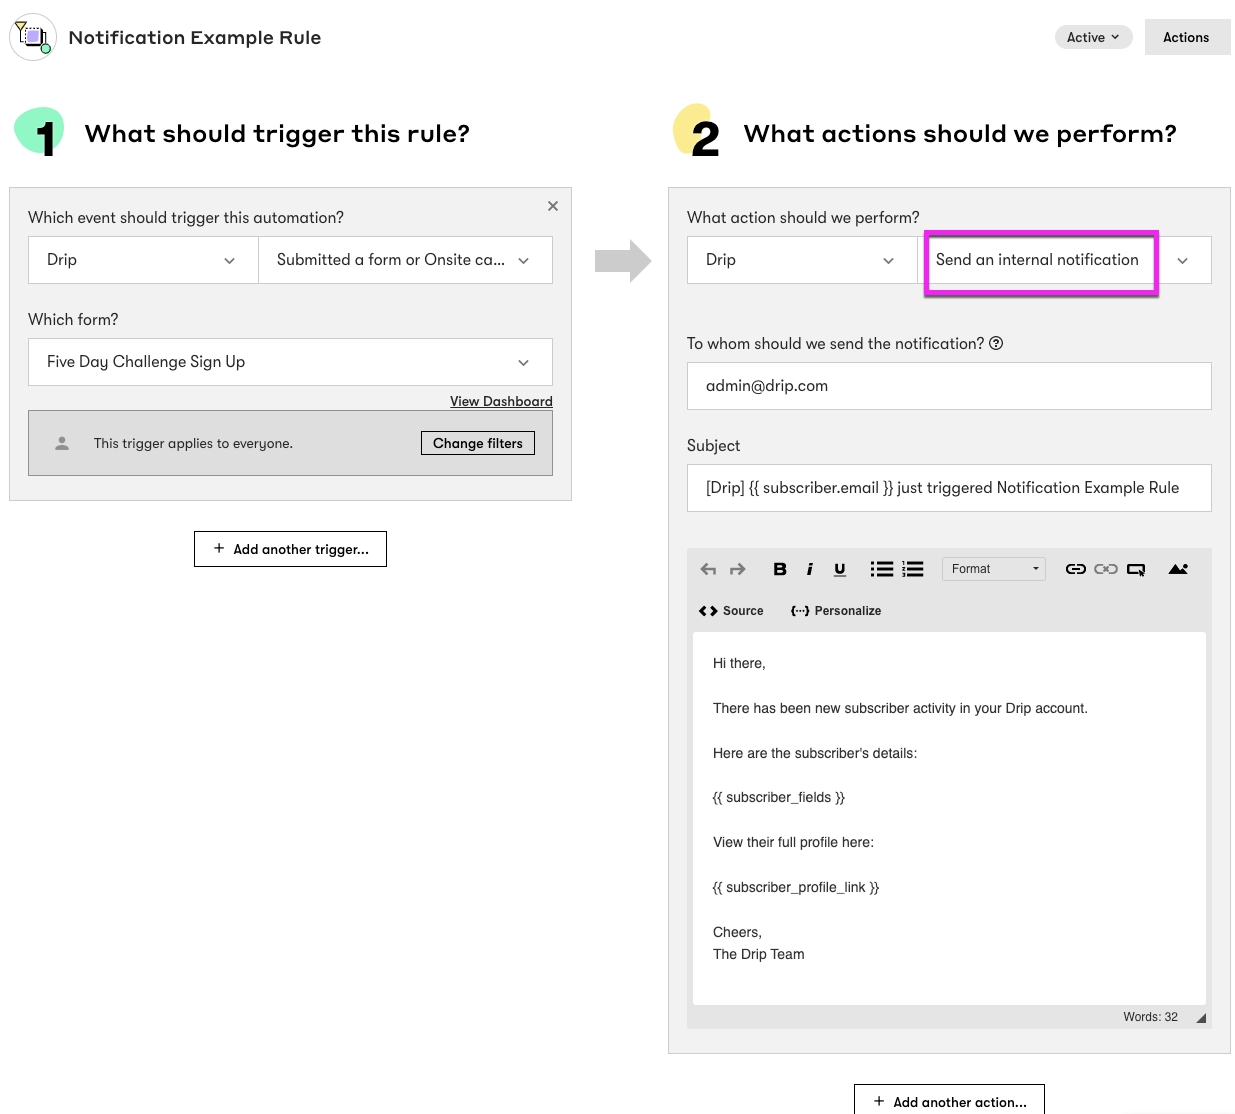The height and width of the screenshot is (1114, 1235).
Task: Click the redo arrow in editor toolbar
Action: 738,569
